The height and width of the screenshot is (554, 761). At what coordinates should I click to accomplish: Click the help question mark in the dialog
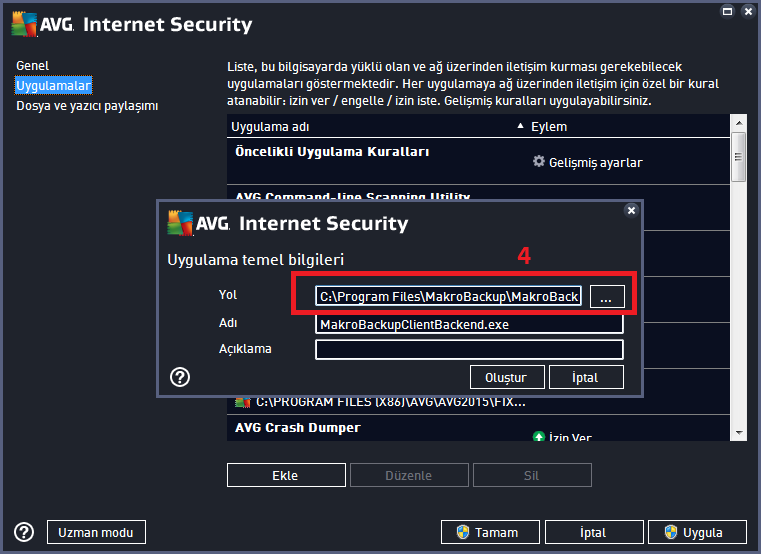(x=180, y=377)
